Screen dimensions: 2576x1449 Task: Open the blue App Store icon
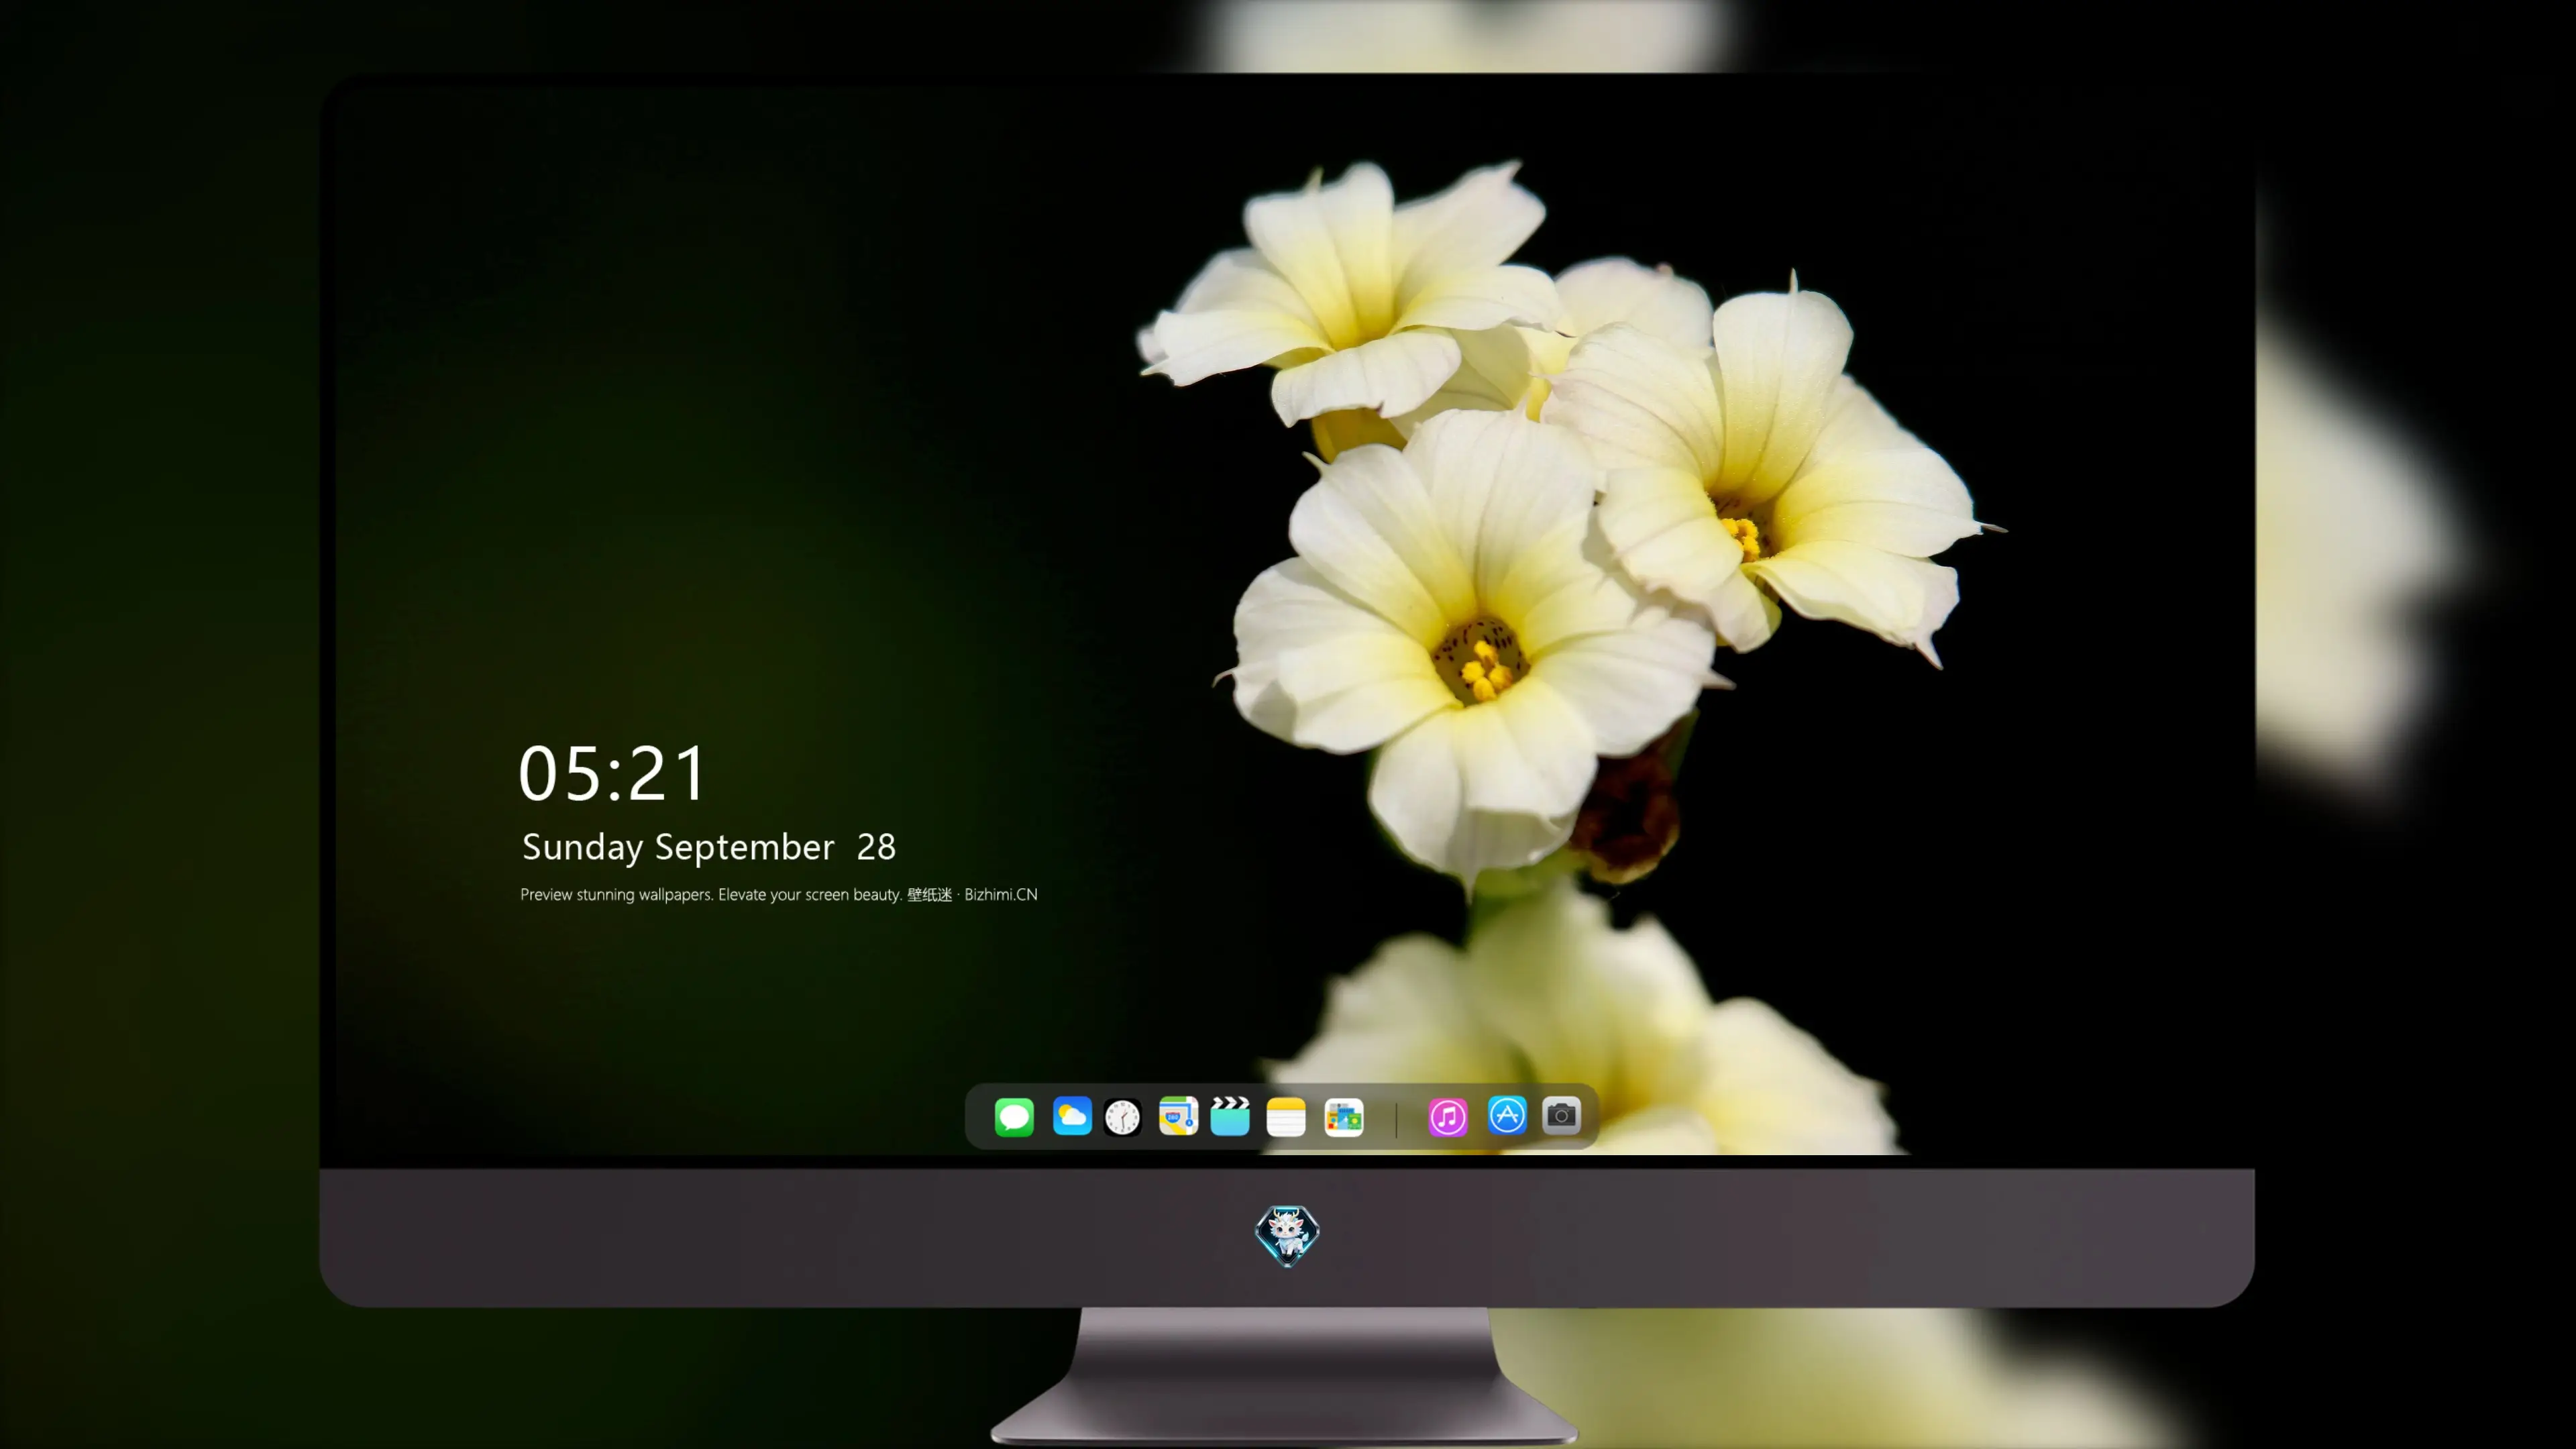coord(1507,1115)
